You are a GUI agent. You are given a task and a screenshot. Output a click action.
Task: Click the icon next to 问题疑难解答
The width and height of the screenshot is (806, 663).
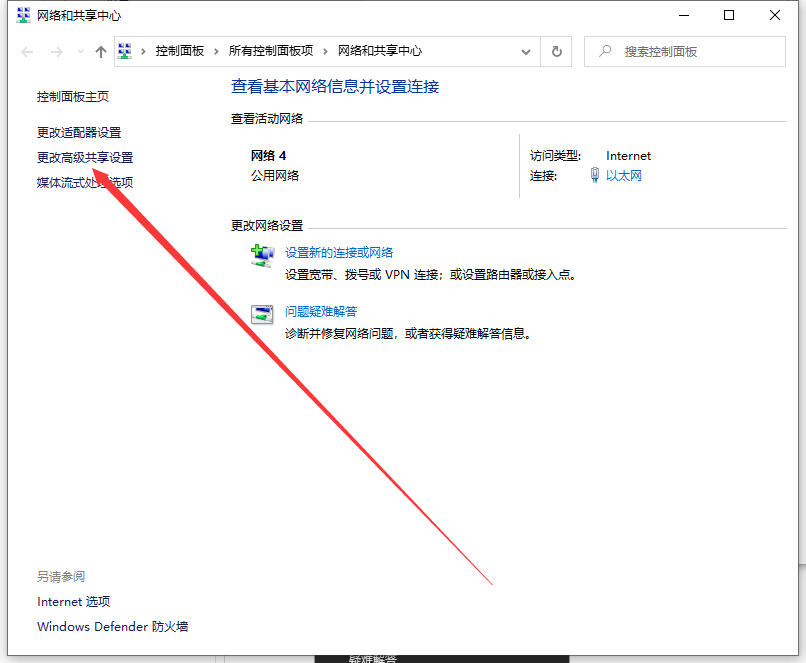pyautogui.click(x=262, y=314)
